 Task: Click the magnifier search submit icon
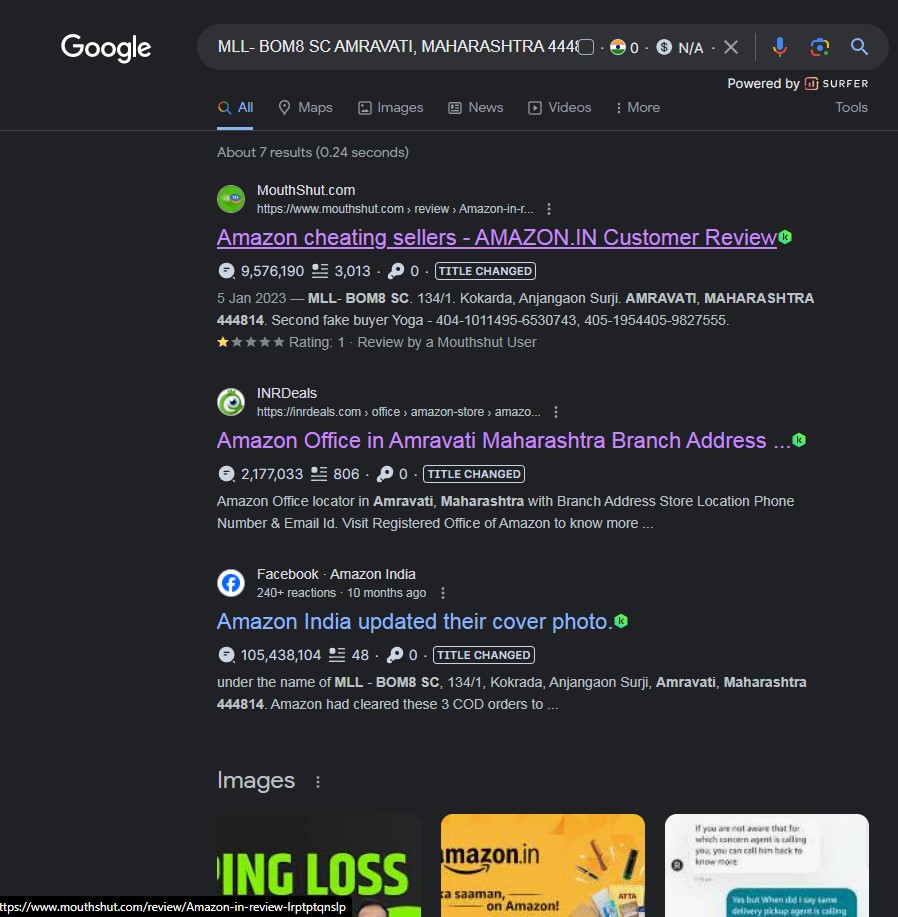click(x=859, y=47)
